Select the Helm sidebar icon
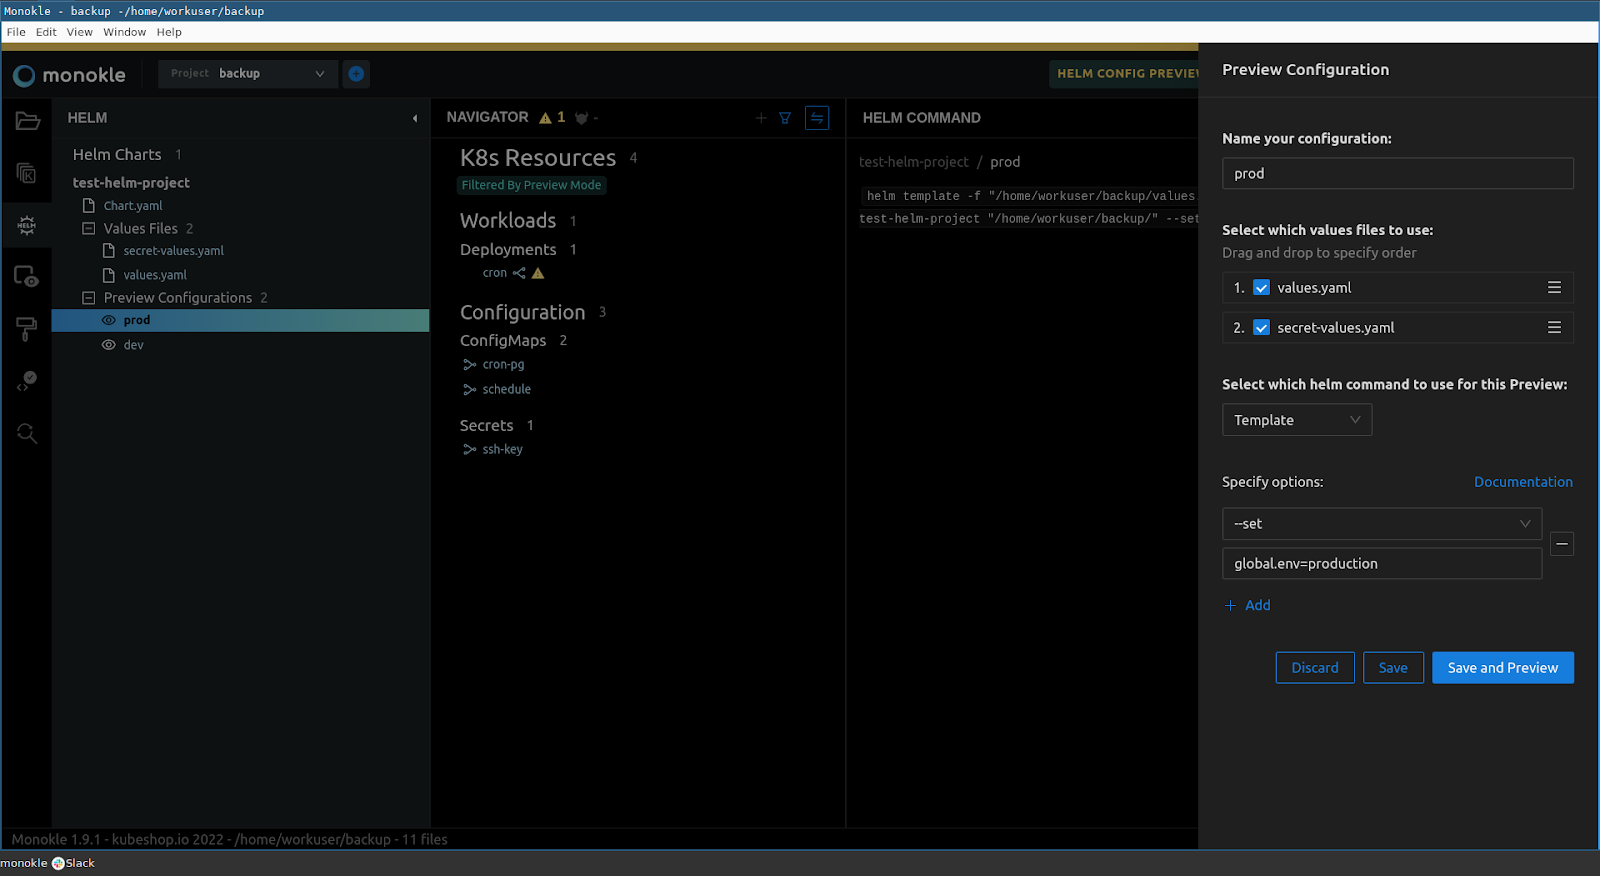The image size is (1600, 876). 27,225
